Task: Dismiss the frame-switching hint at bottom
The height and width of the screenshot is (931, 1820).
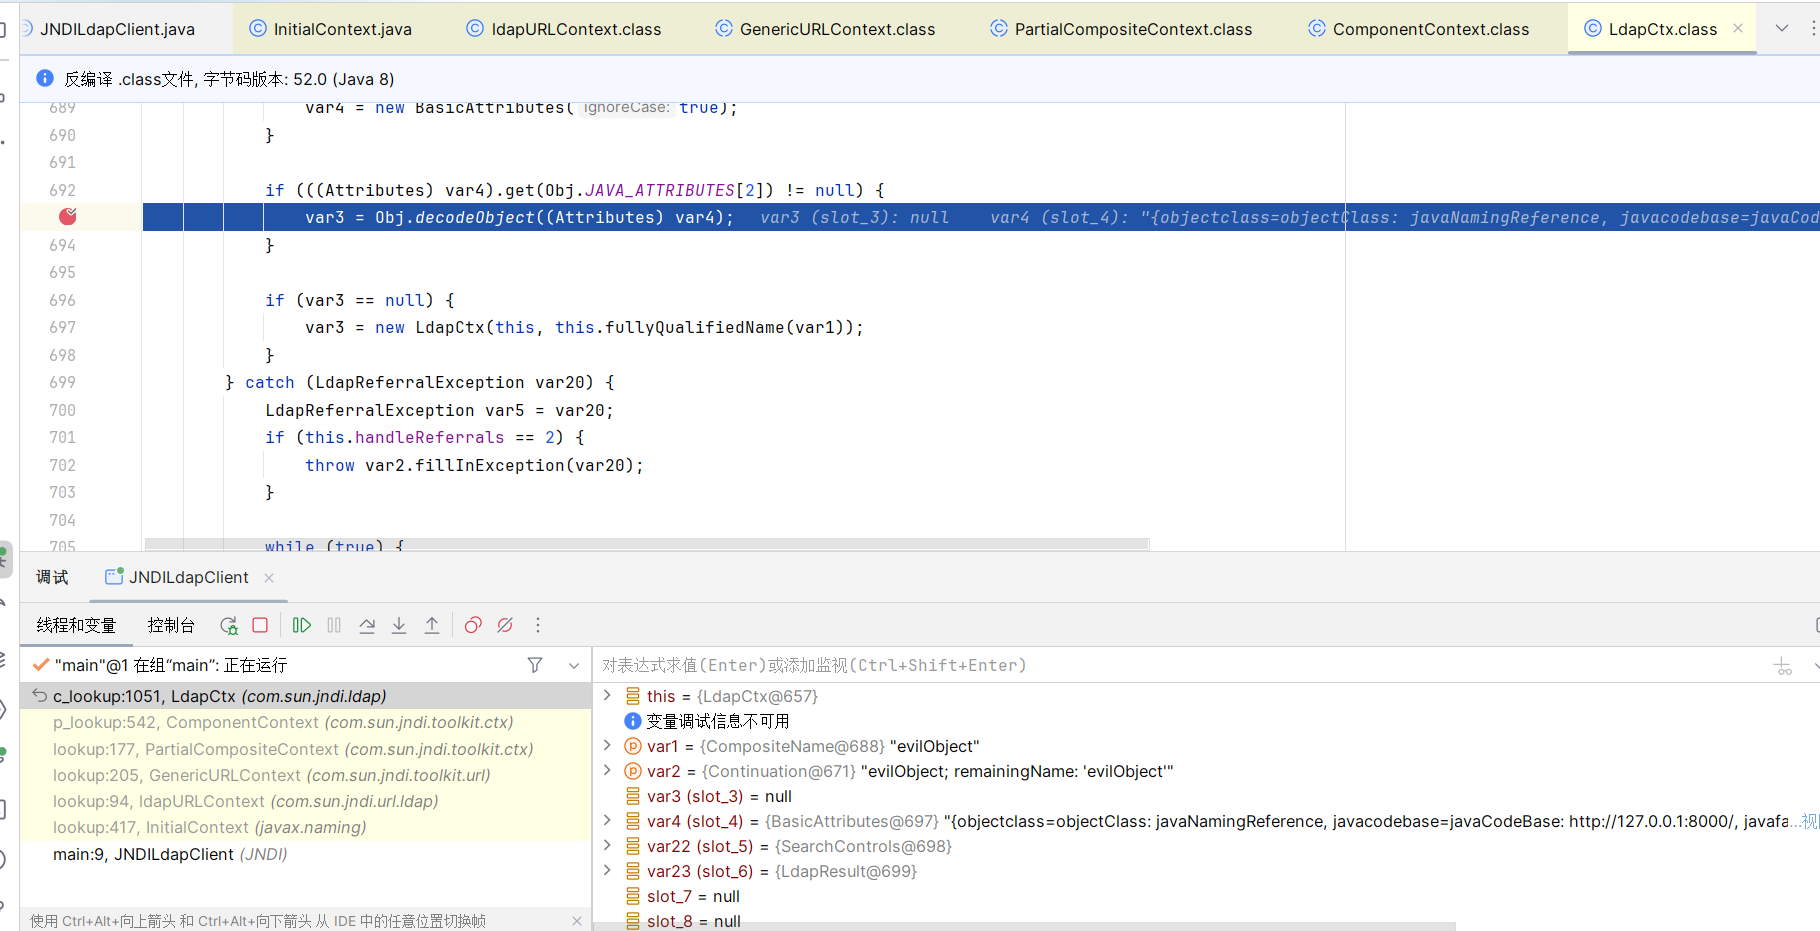Action: (577, 921)
